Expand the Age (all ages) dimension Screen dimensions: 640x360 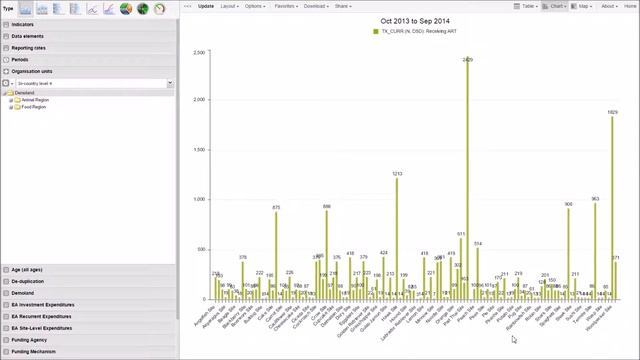click(x=89, y=270)
